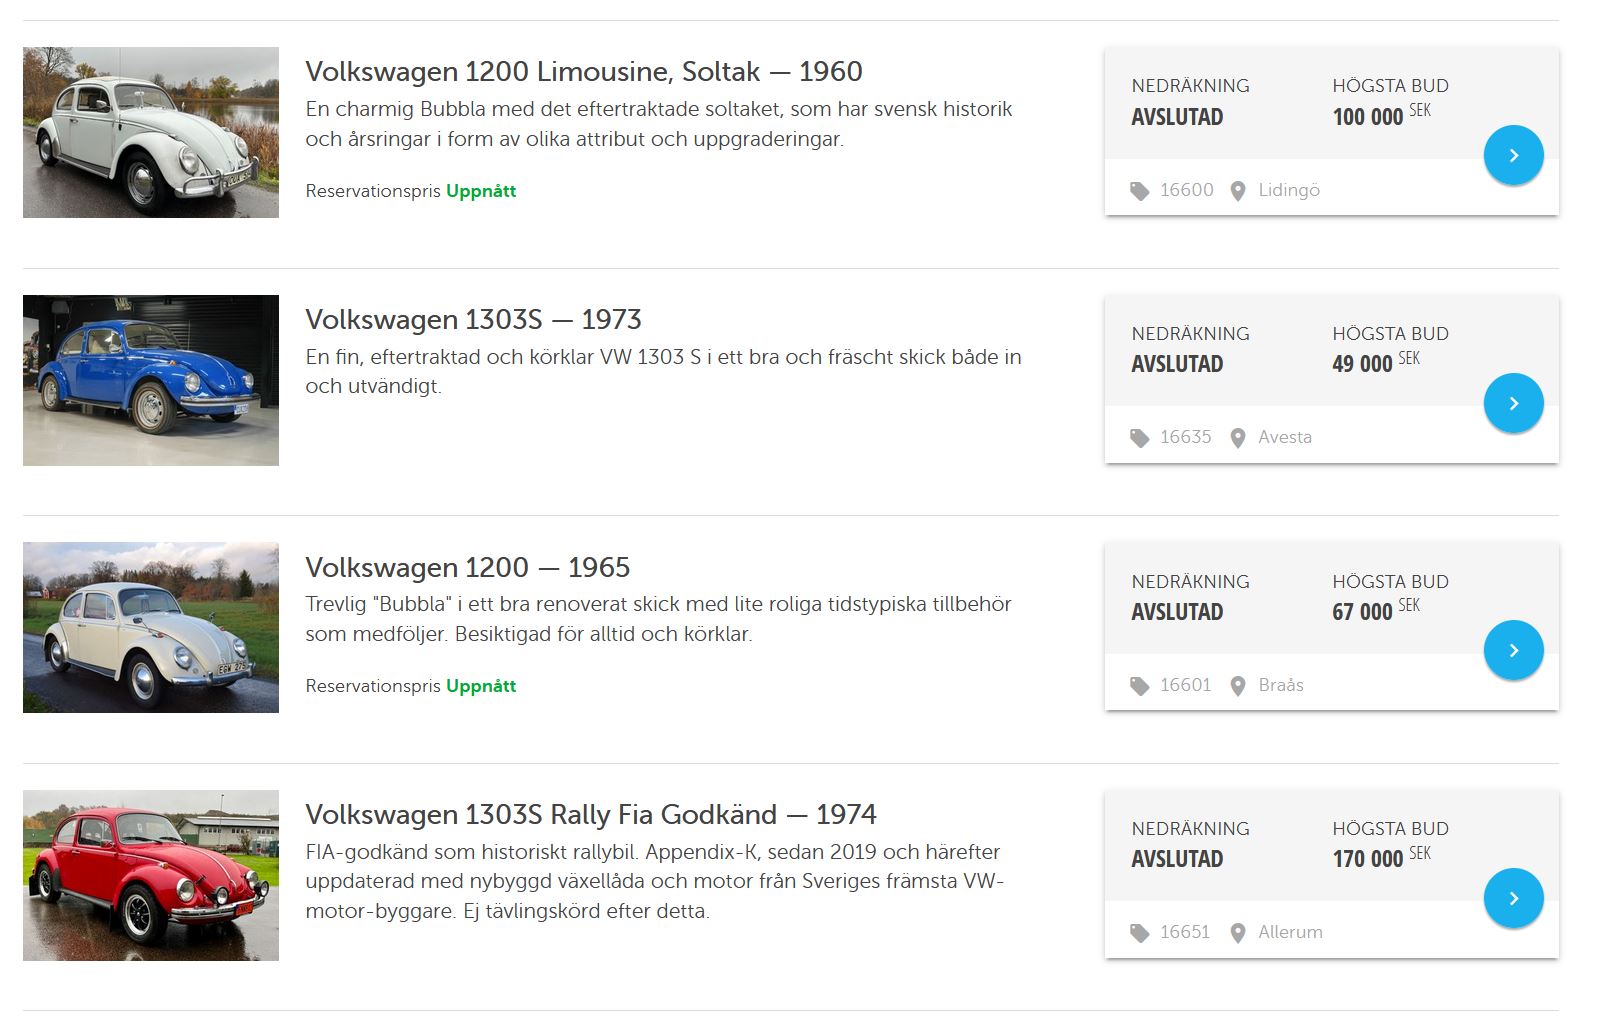The image size is (1621, 1017).
Task: Click tag icon beside lot number 16651
Action: click(1139, 933)
